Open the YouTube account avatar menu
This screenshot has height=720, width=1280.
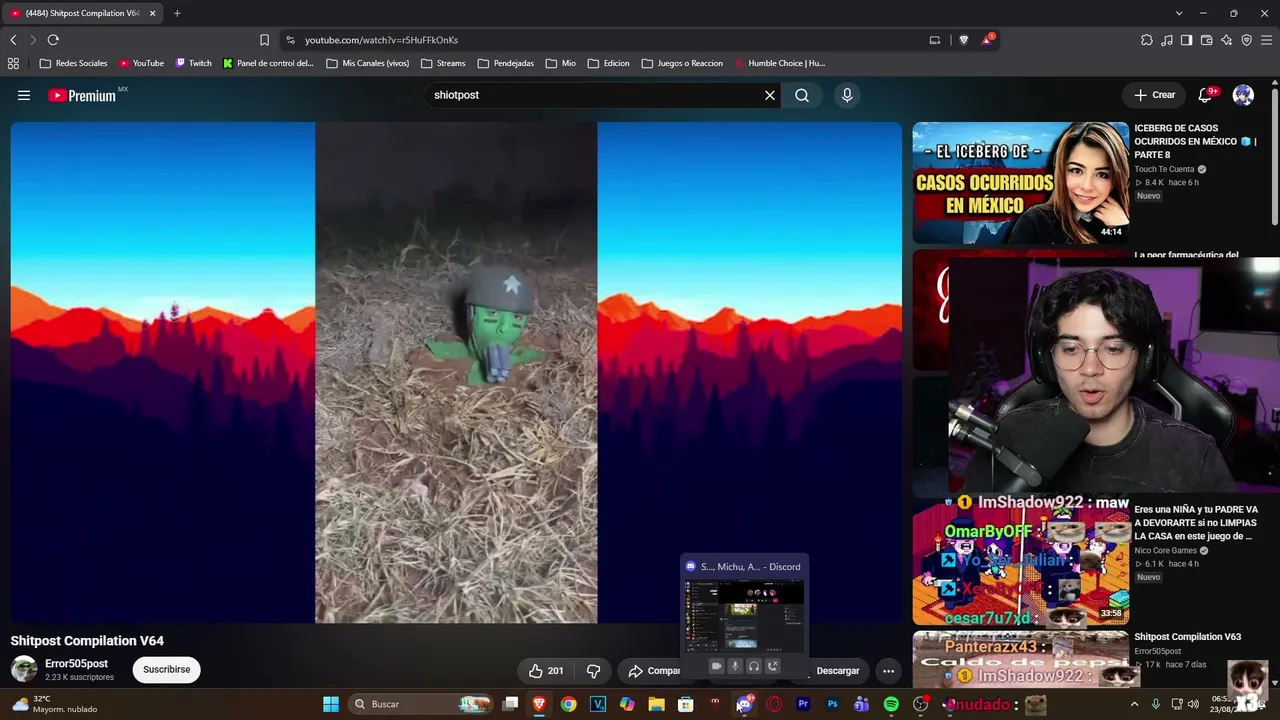(x=1243, y=95)
